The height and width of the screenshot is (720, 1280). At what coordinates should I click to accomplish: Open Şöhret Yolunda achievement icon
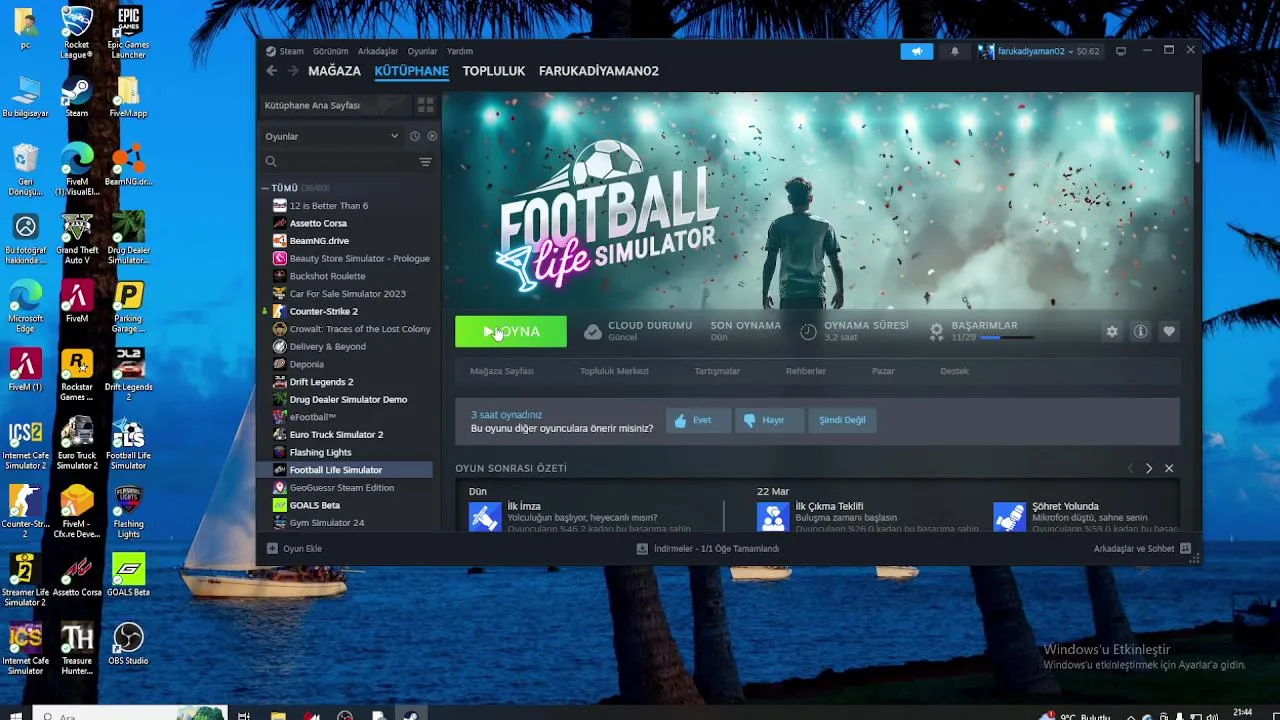pyautogui.click(x=1009, y=516)
